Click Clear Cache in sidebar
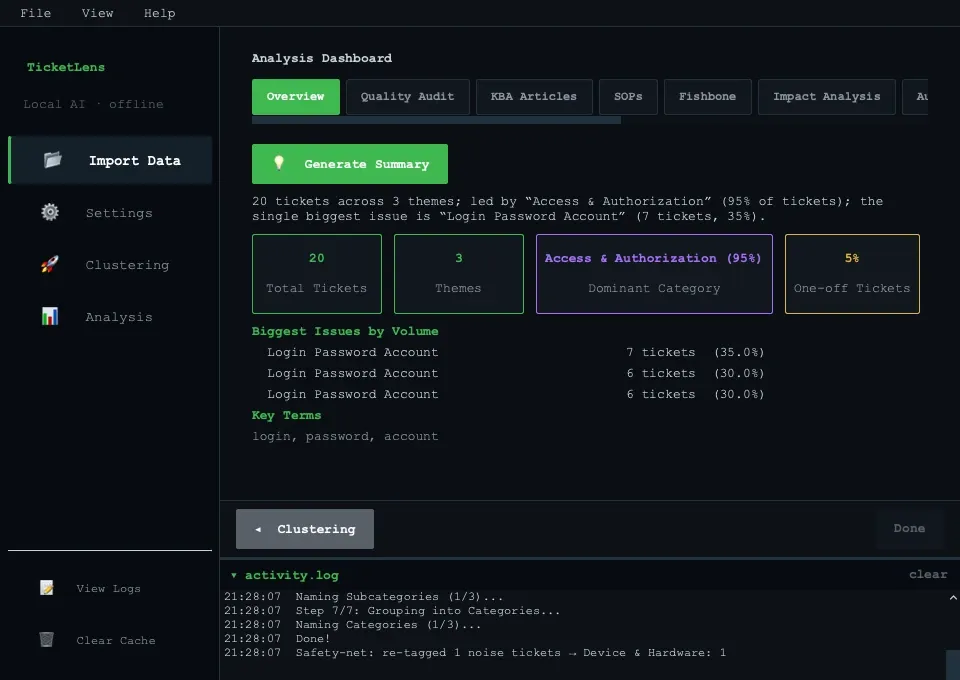 (111, 640)
